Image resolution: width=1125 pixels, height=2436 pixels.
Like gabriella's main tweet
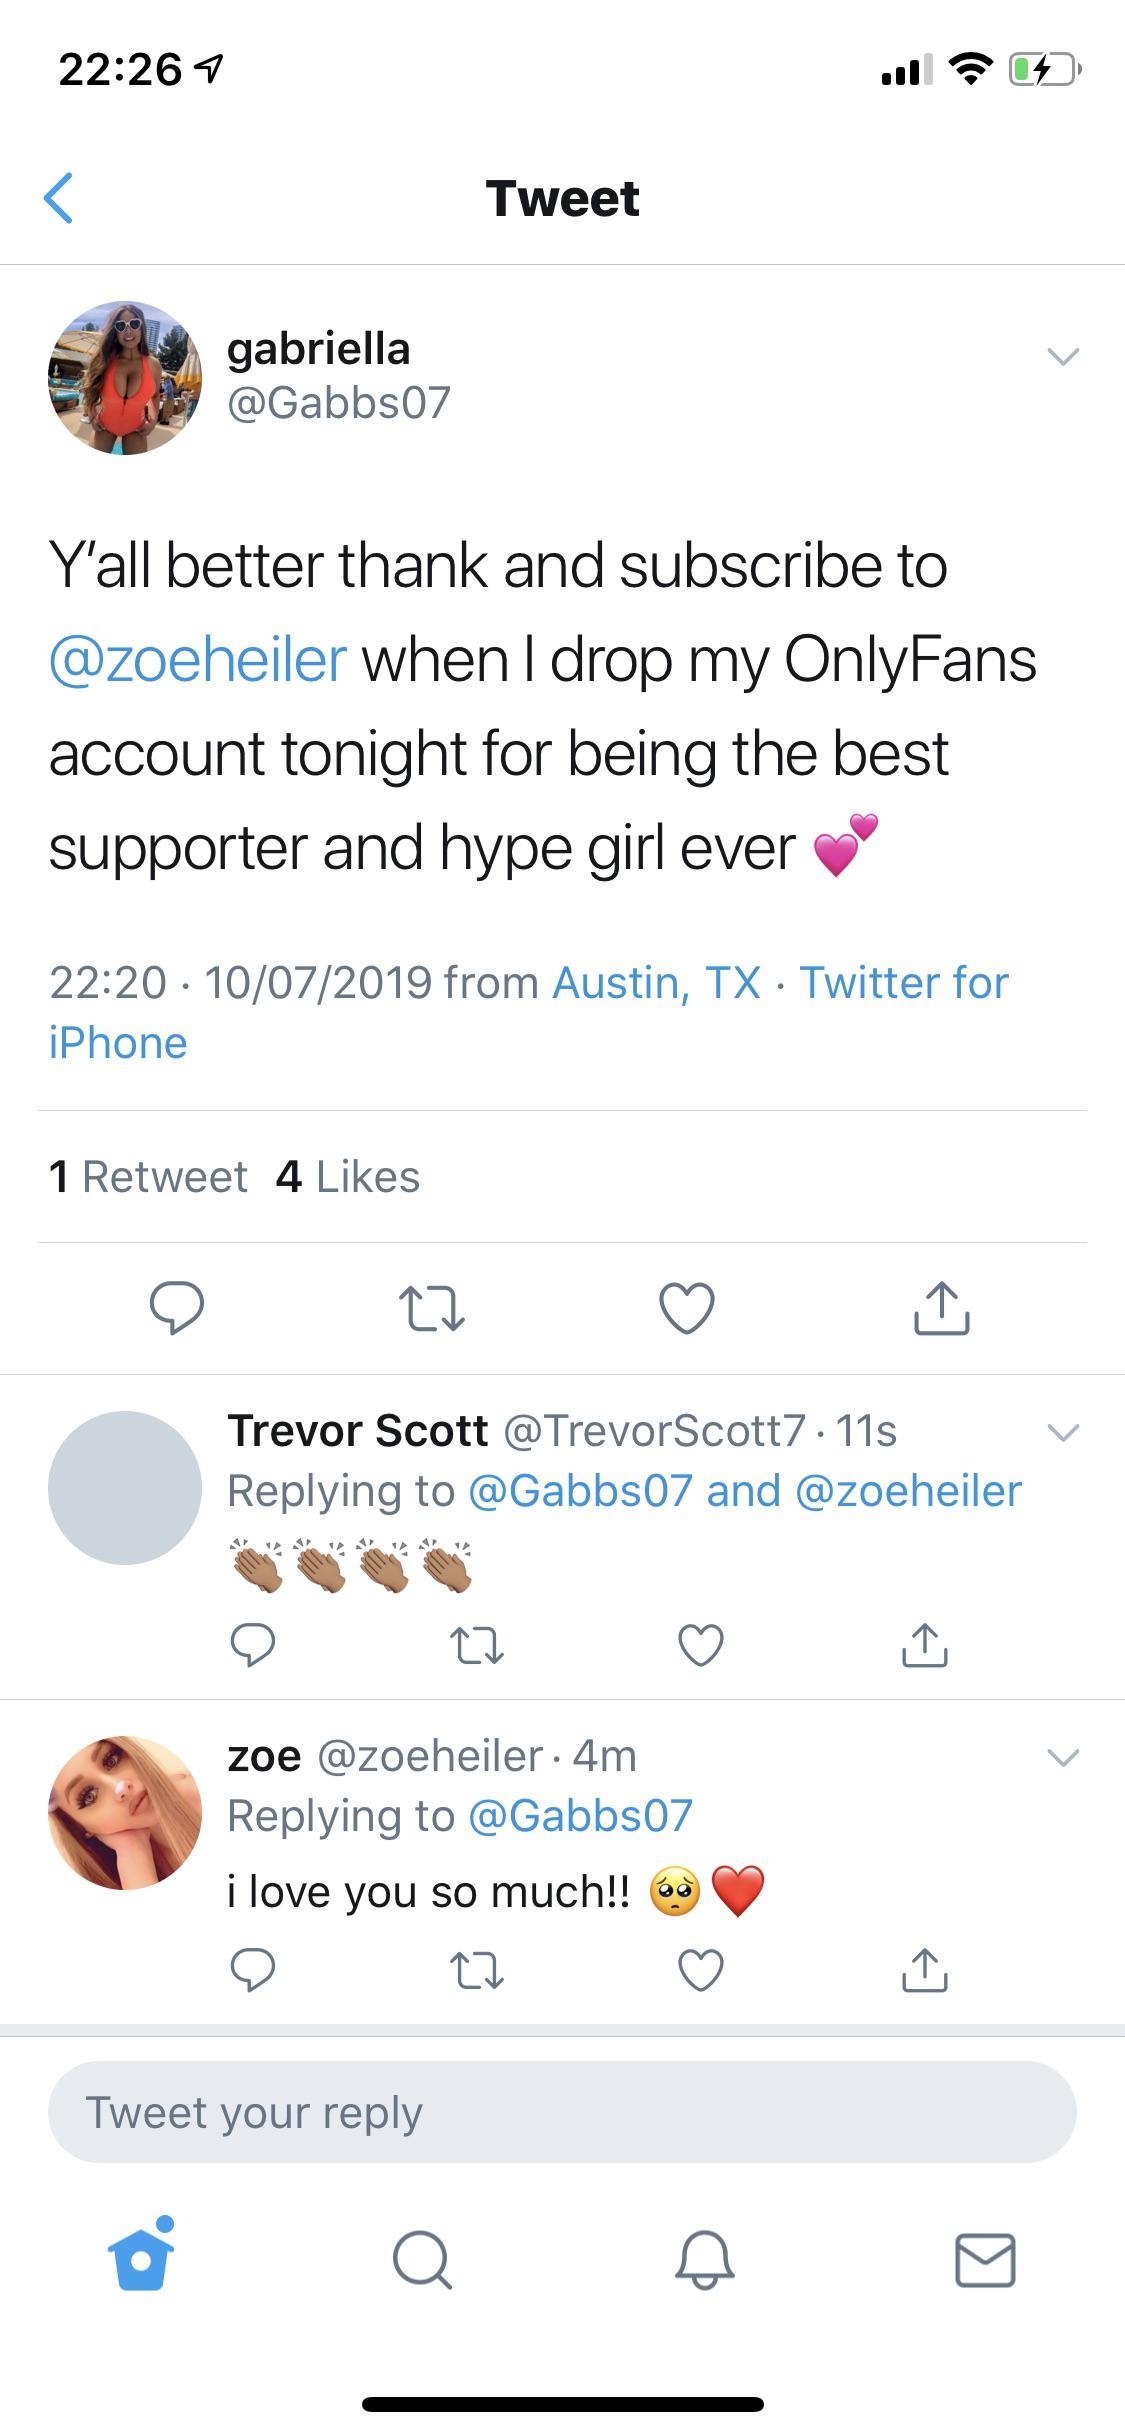(686, 1311)
